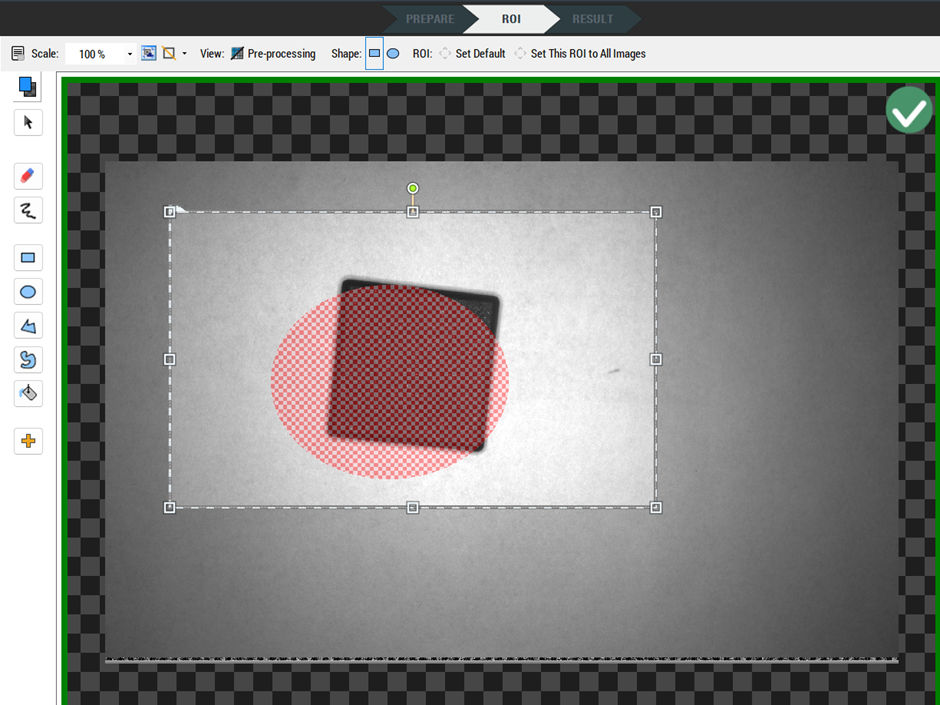This screenshot has width=940, height=705.
Task: Click the left-middle ROI edge handle
Action: (x=170, y=359)
